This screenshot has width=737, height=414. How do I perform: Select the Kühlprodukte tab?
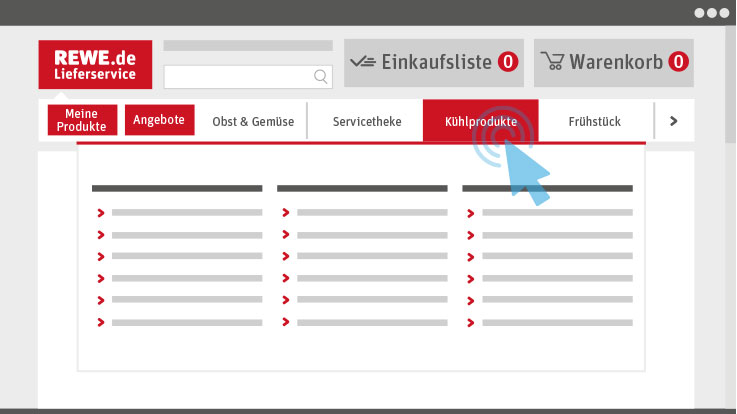point(480,121)
